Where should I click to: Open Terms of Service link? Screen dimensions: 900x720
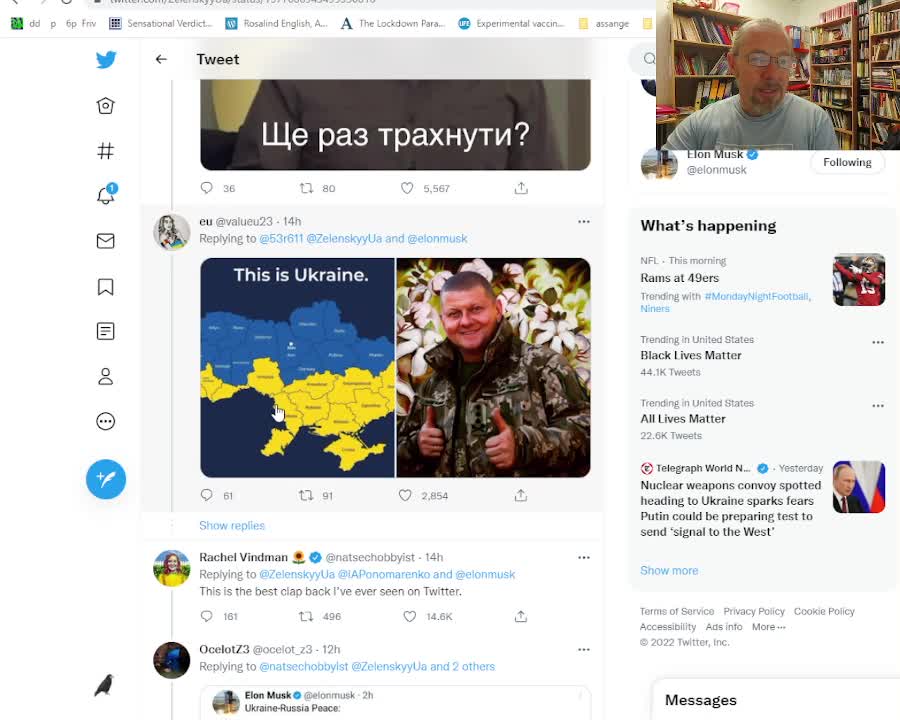677,611
